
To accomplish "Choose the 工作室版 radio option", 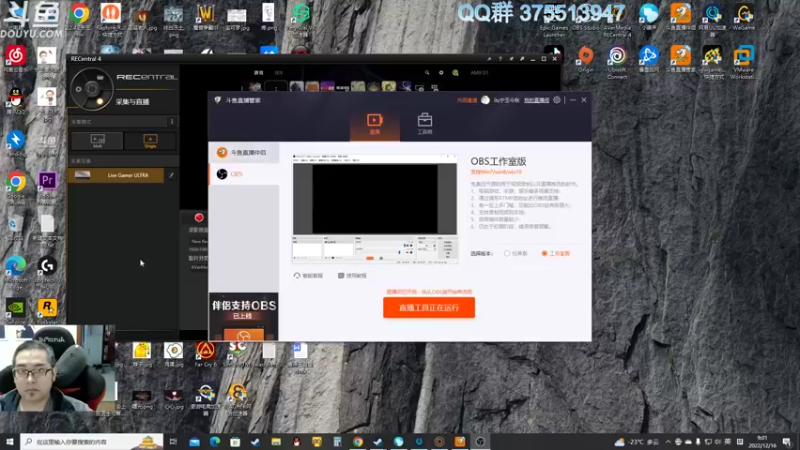I will coord(555,253).
